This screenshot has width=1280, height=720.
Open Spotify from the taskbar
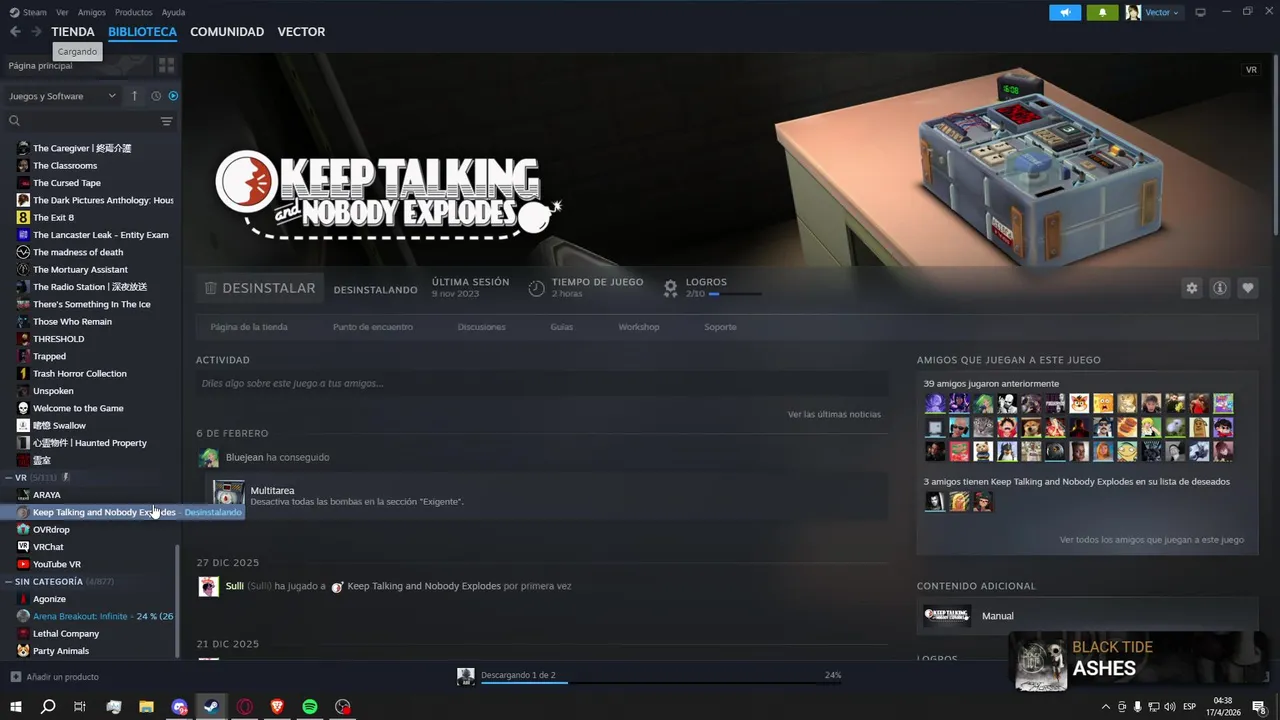310,707
